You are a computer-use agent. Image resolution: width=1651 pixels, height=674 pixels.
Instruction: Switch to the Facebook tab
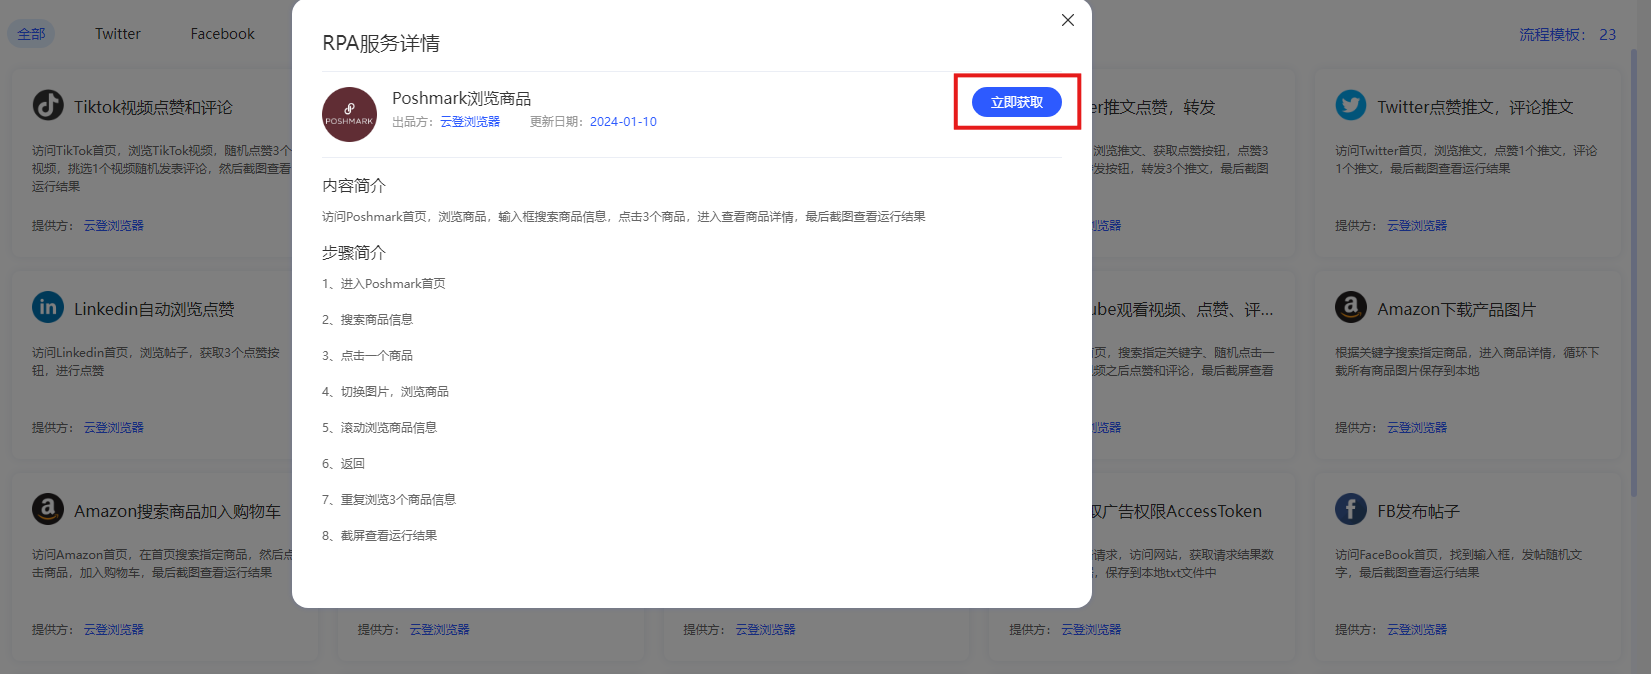click(222, 34)
